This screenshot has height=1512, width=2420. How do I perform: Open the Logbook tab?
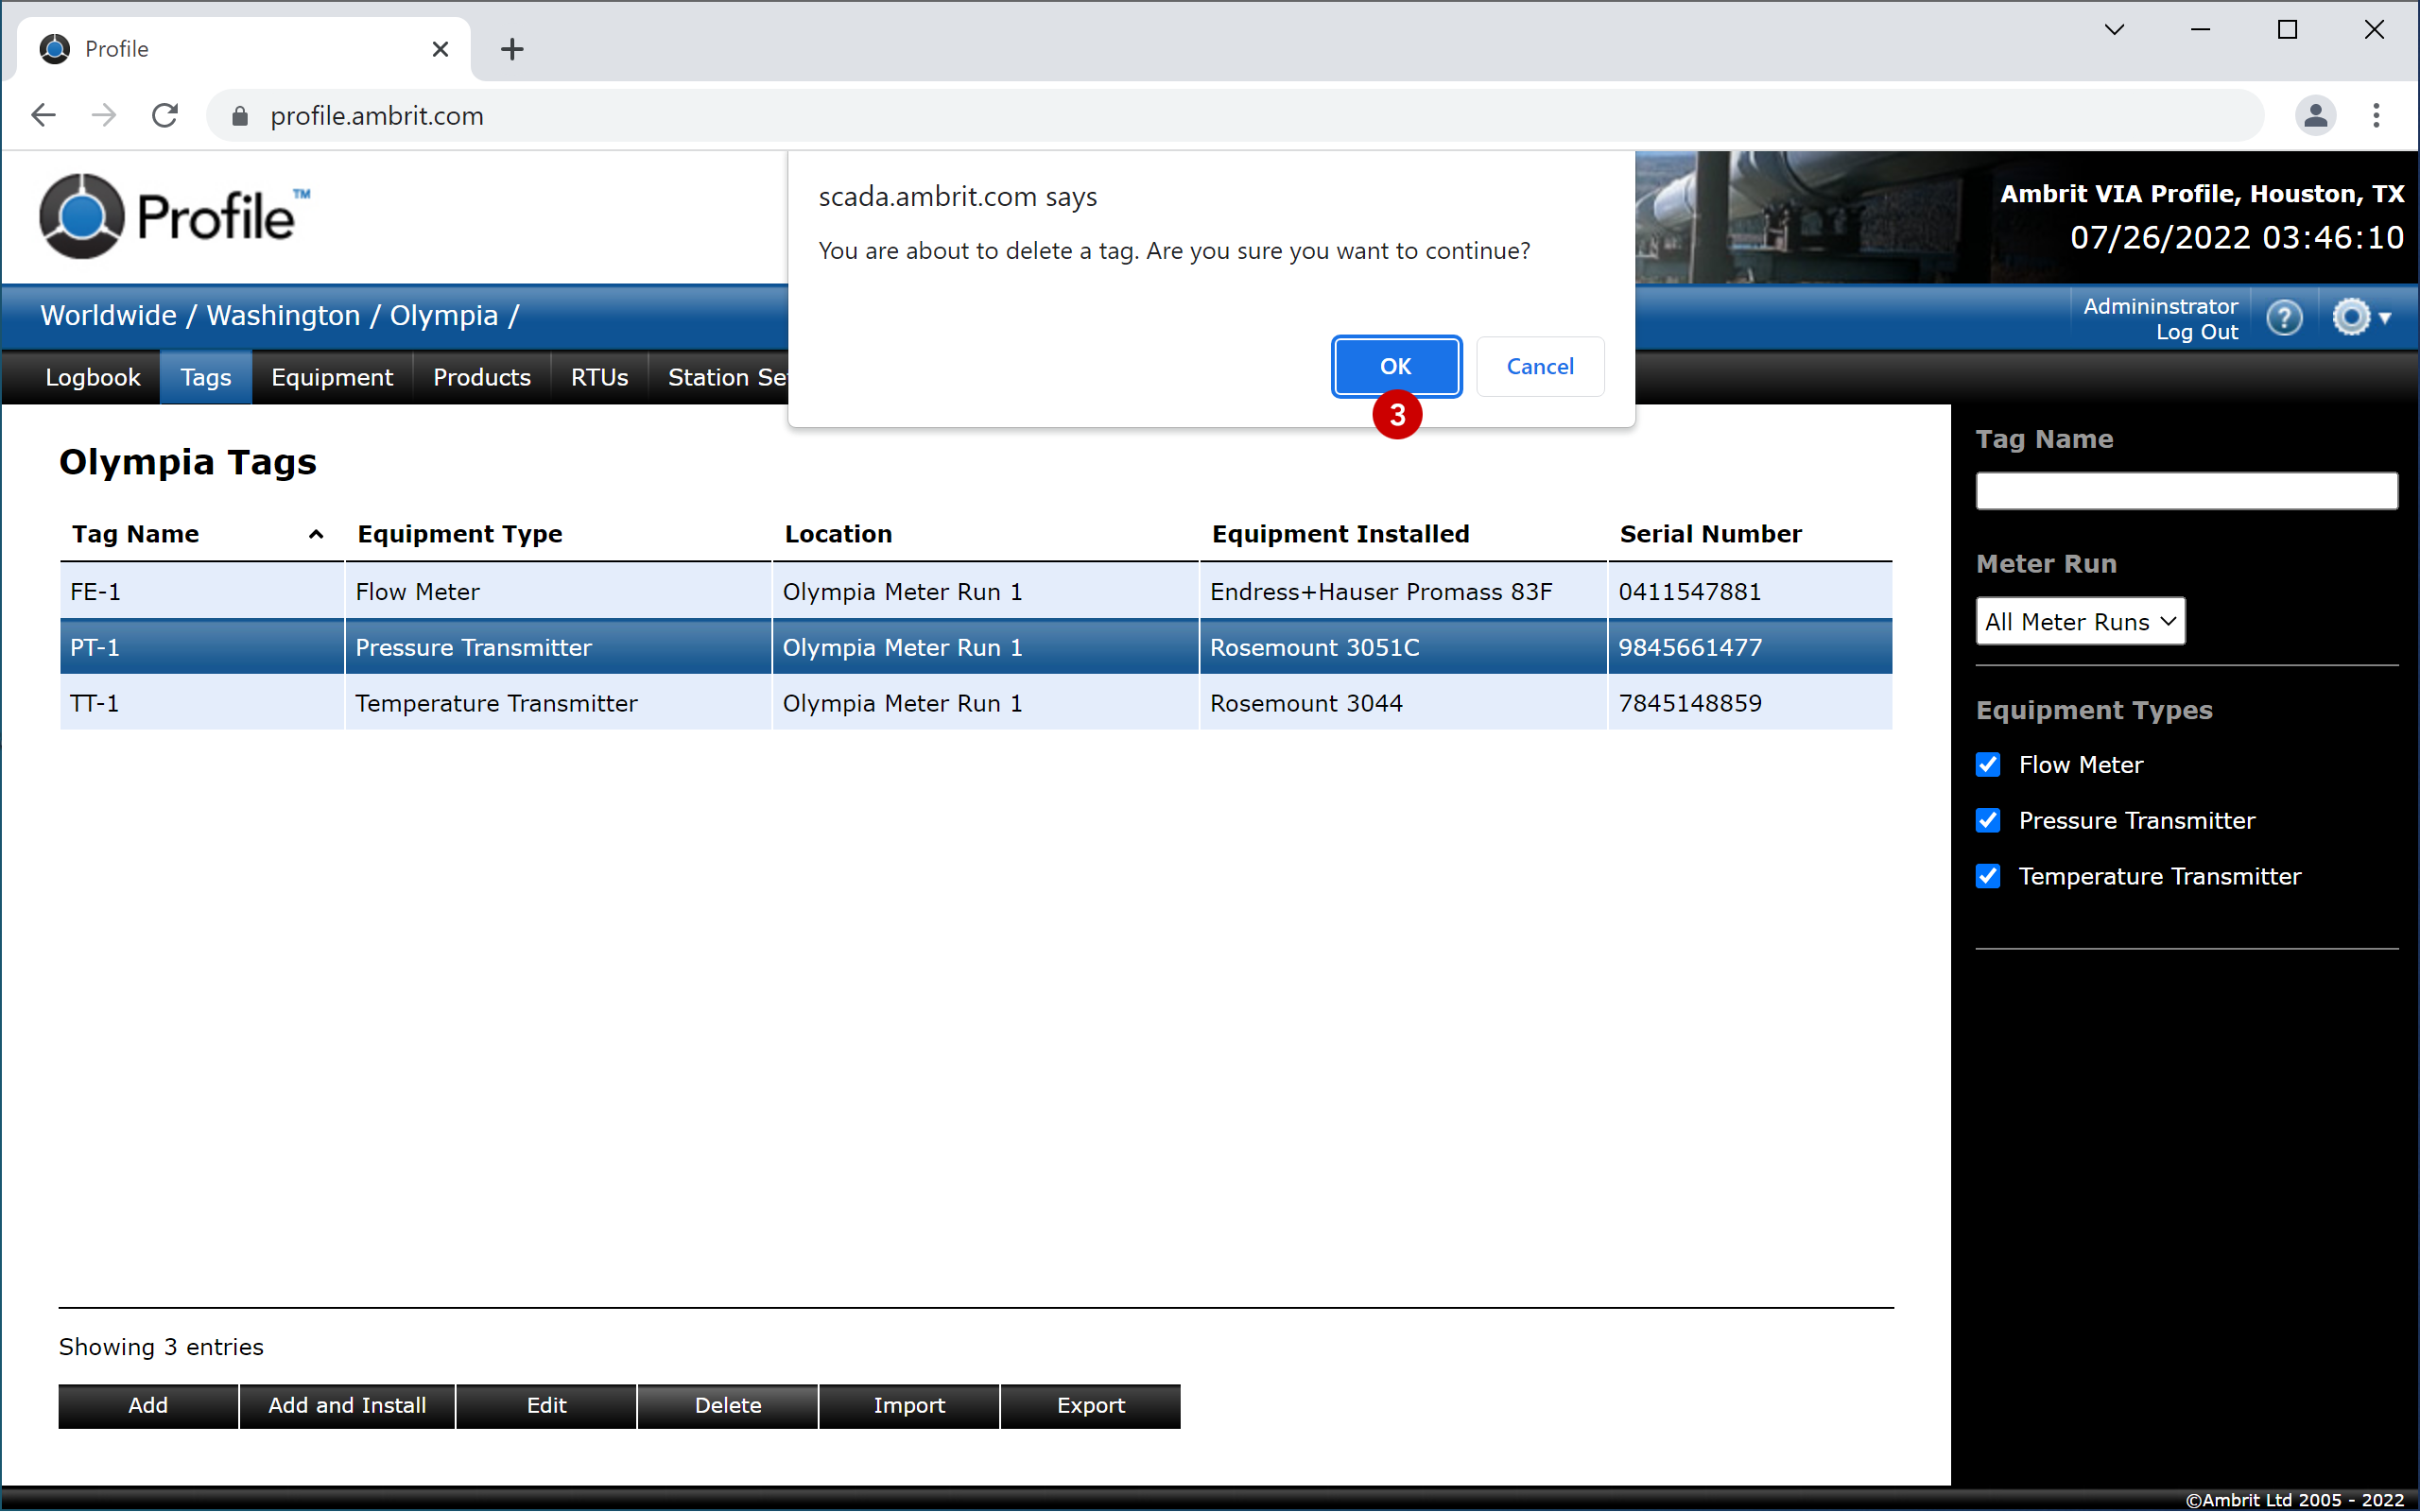tap(93, 377)
